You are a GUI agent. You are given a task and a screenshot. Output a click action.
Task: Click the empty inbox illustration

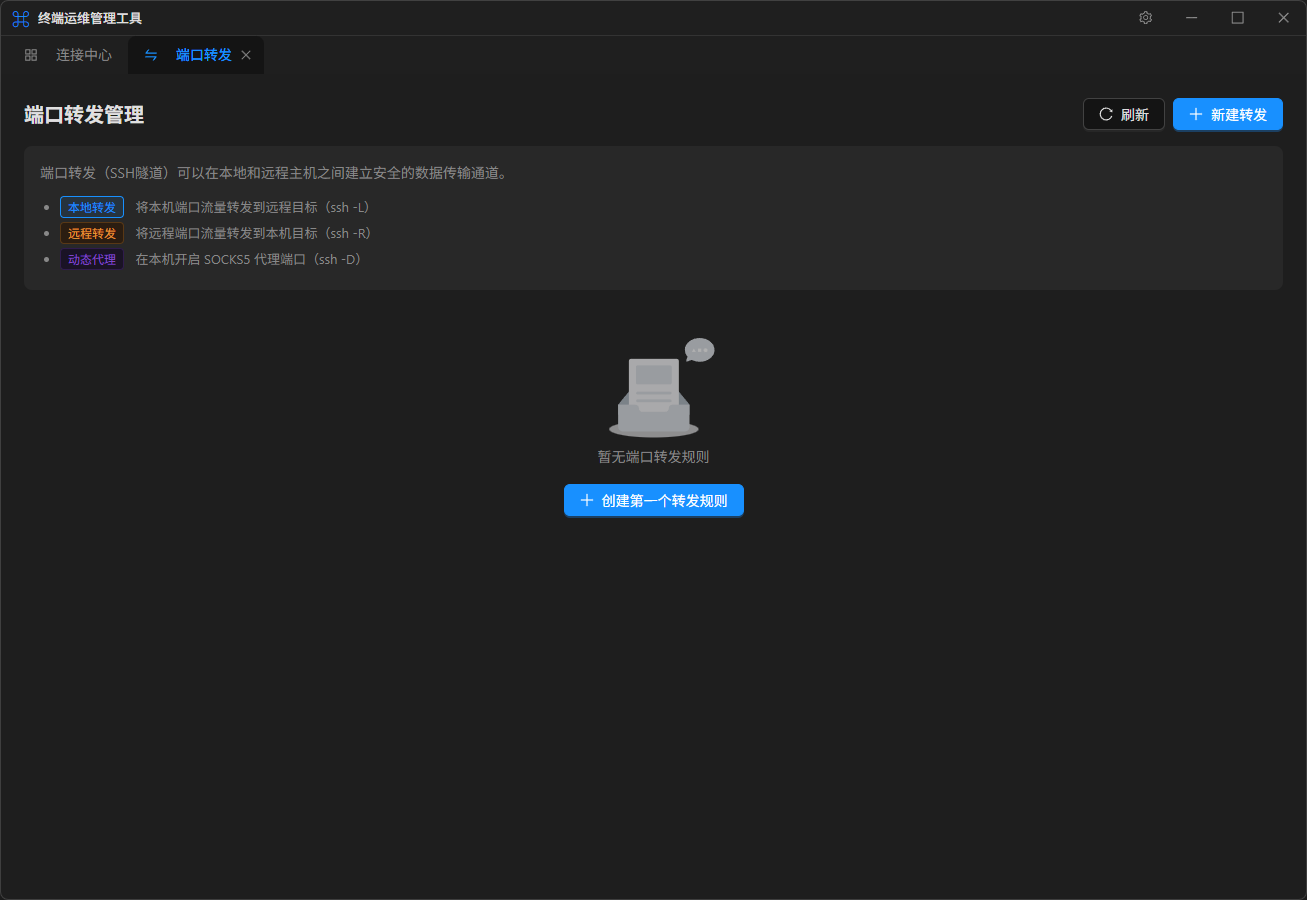coord(654,392)
